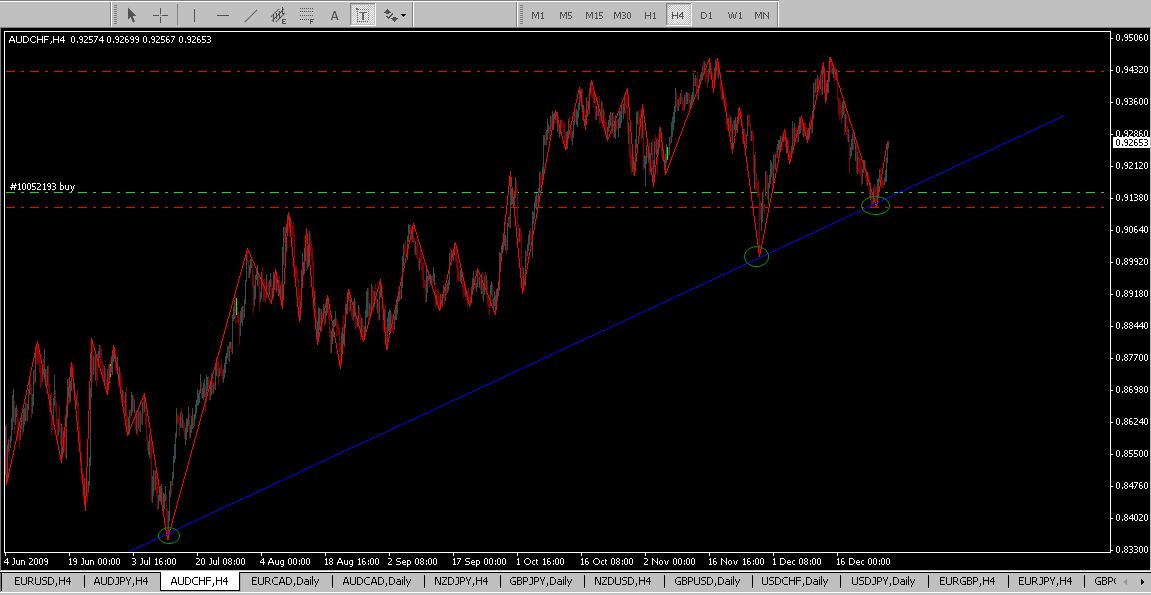Switch to GBPJPY,Daily chart tab
1151x595 pixels.
pyautogui.click(x=540, y=581)
